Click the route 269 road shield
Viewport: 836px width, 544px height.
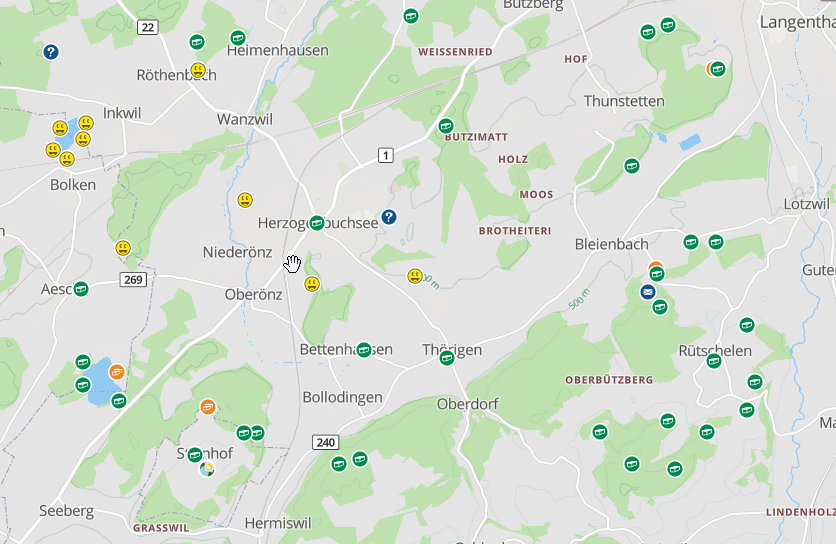(133, 279)
